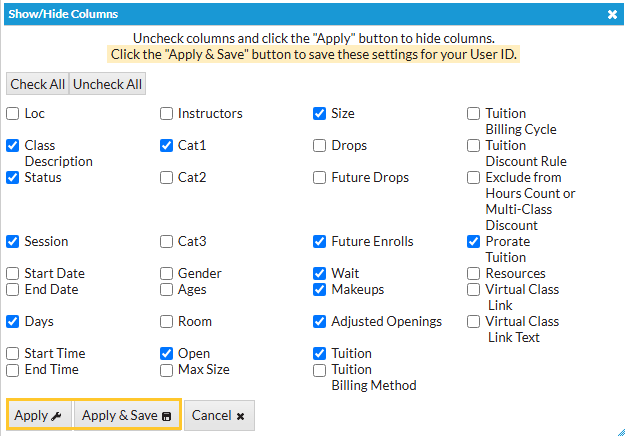Viewport: 626px width, 436px height.
Task: Cancel the column changes
Action: [x=218, y=415]
